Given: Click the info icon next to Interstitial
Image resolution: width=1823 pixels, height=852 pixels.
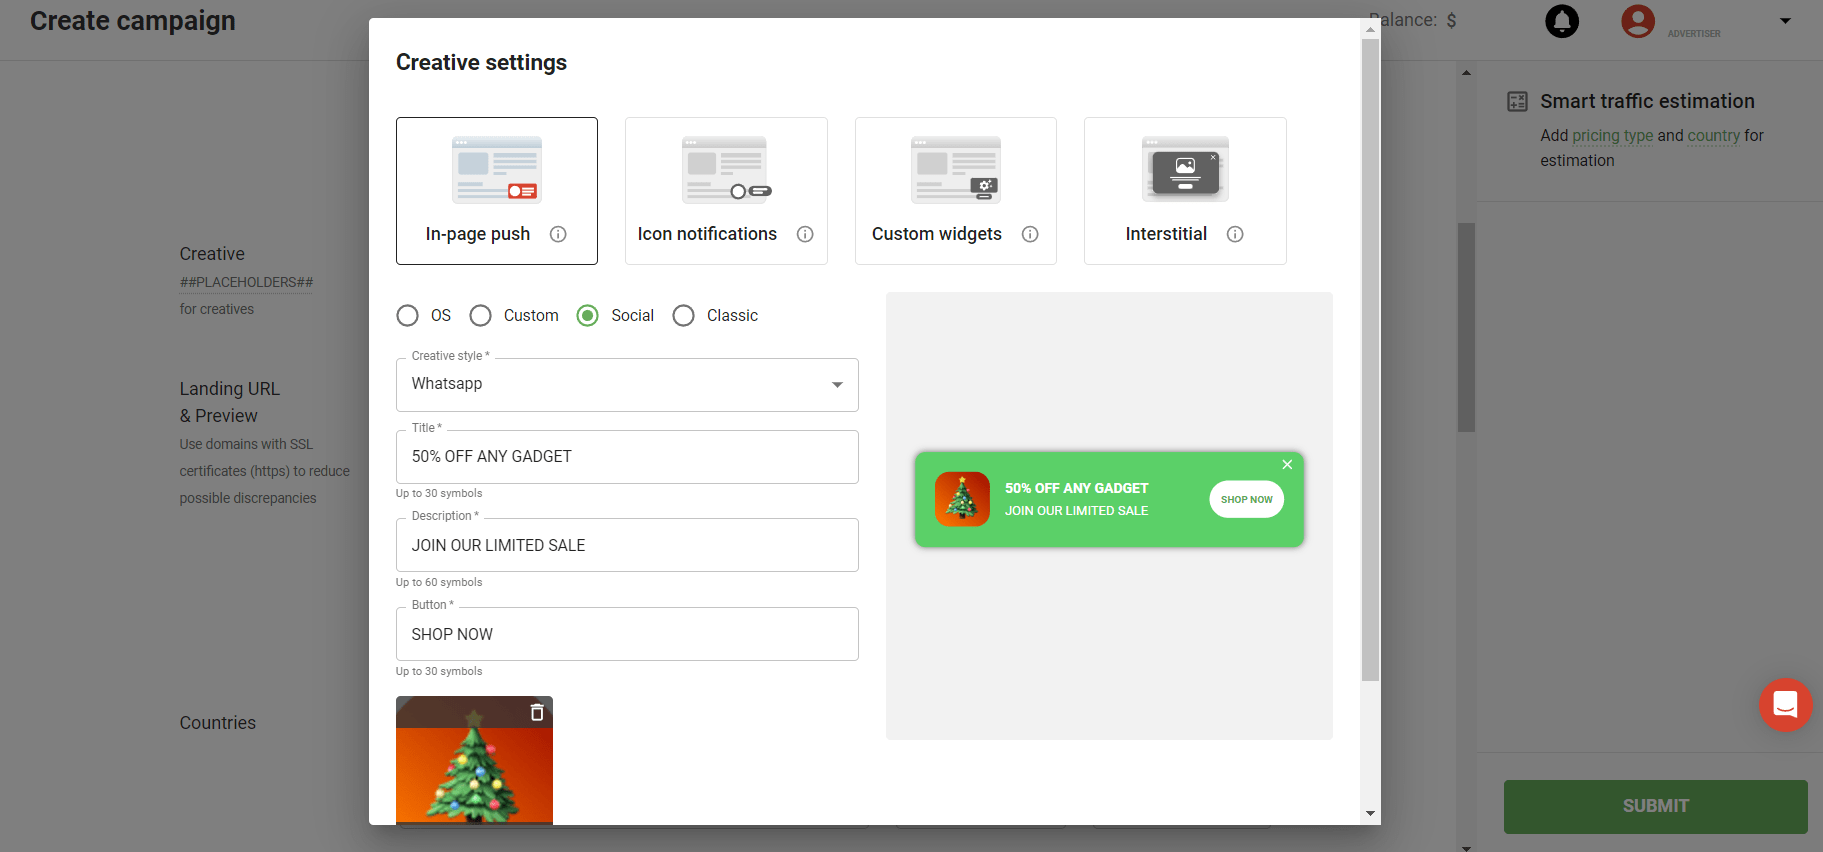Looking at the screenshot, I should (x=1235, y=234).
